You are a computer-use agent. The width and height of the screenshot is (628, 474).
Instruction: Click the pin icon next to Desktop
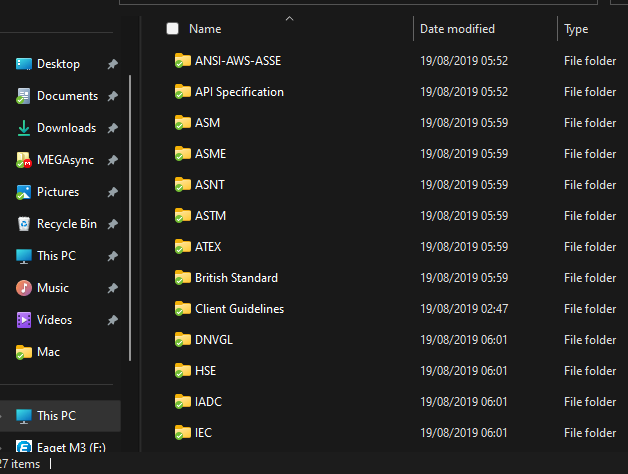point(113,64)
